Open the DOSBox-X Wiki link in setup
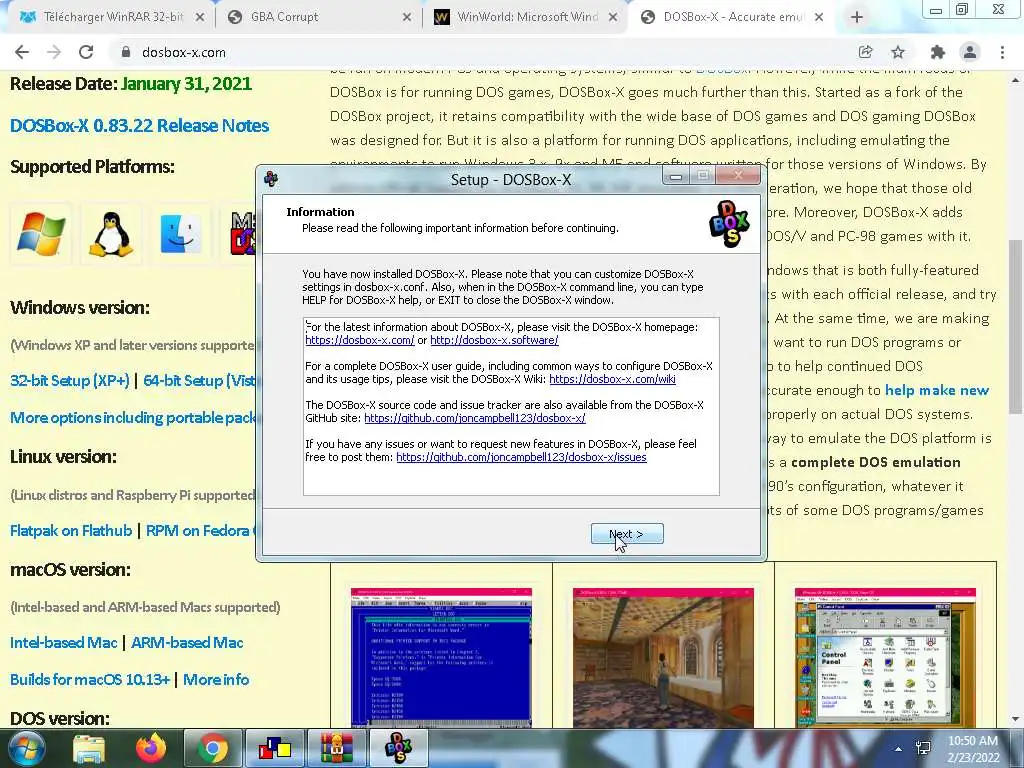 612,379
